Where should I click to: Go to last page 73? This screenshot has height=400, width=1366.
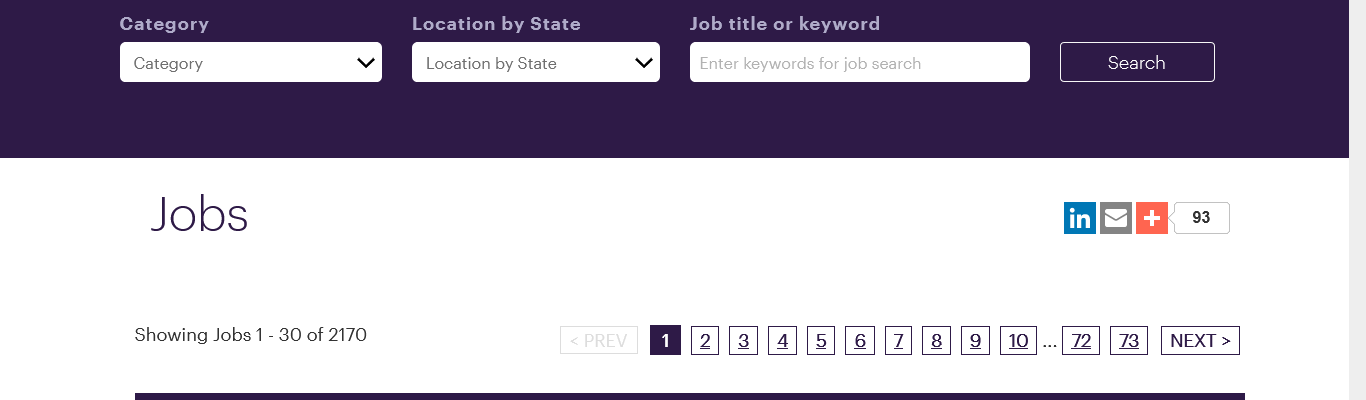click(x=1129, y=341)
